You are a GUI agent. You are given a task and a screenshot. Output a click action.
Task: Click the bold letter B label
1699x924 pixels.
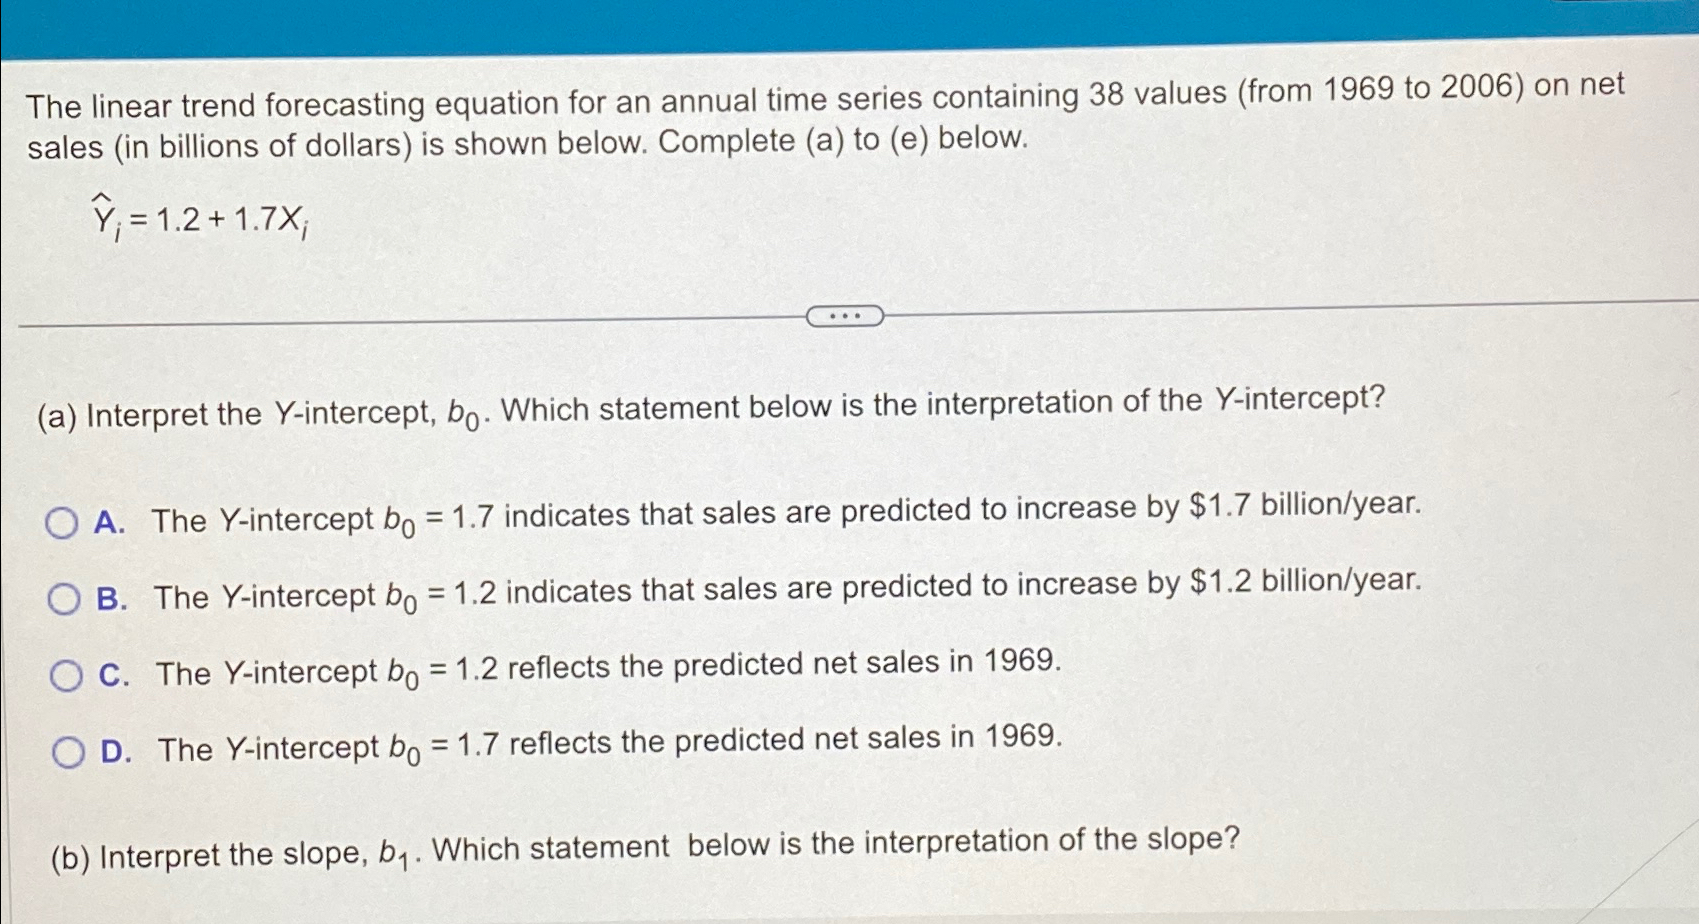pos(111,599)
